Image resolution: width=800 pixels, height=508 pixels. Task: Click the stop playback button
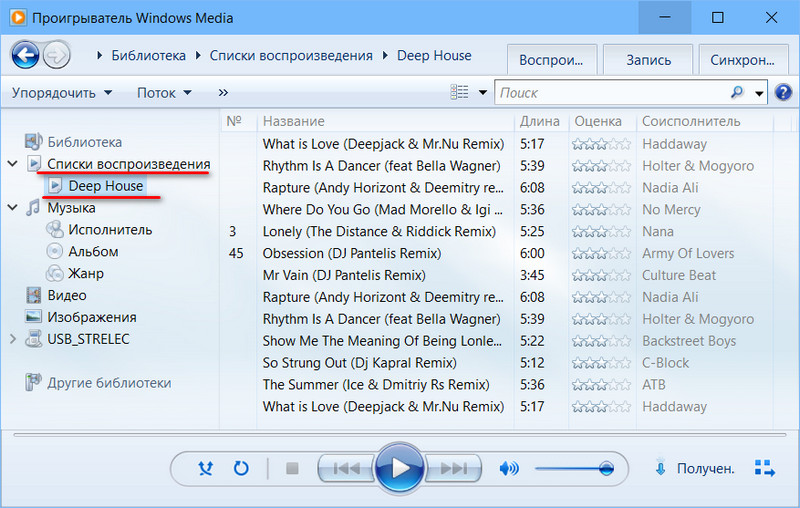tap(292, 468)
